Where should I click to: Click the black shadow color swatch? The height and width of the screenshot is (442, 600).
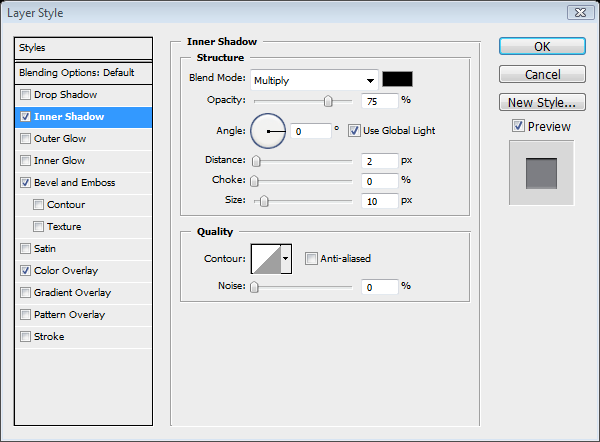pos(398,80)
